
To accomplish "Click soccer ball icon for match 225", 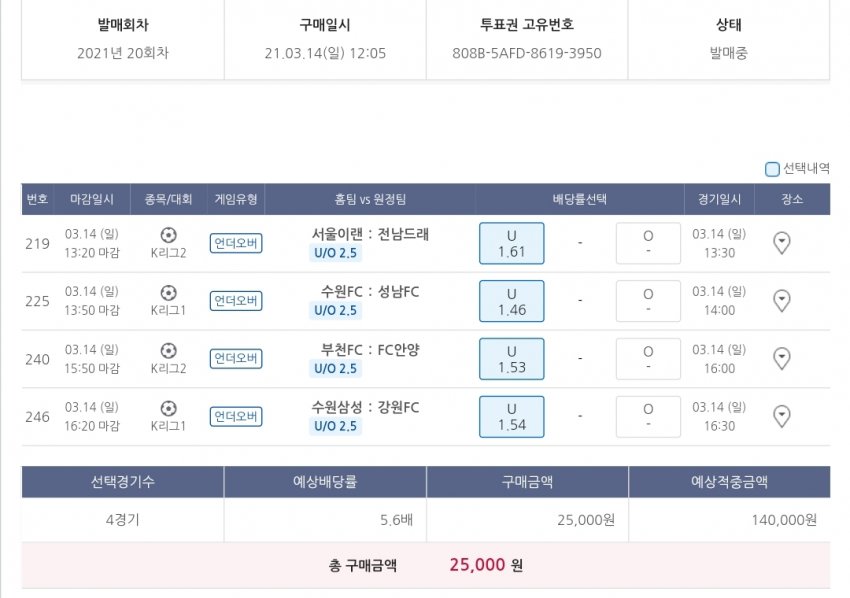I will click(x=168, y=293).
